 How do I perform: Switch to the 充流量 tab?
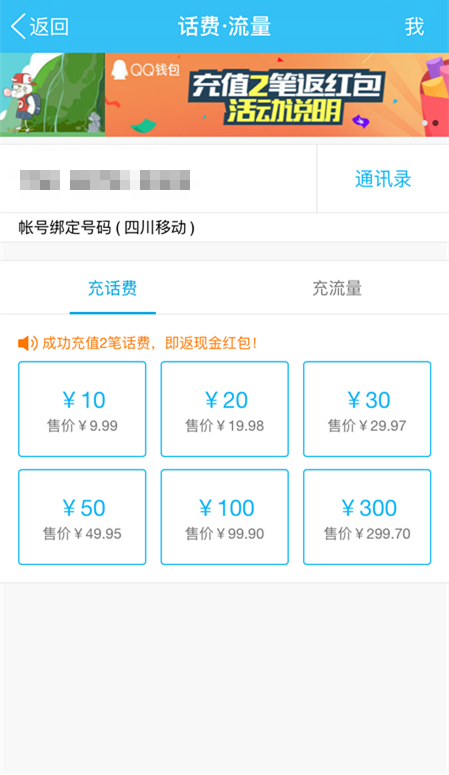pyautogui.click(x=337, y=288)
